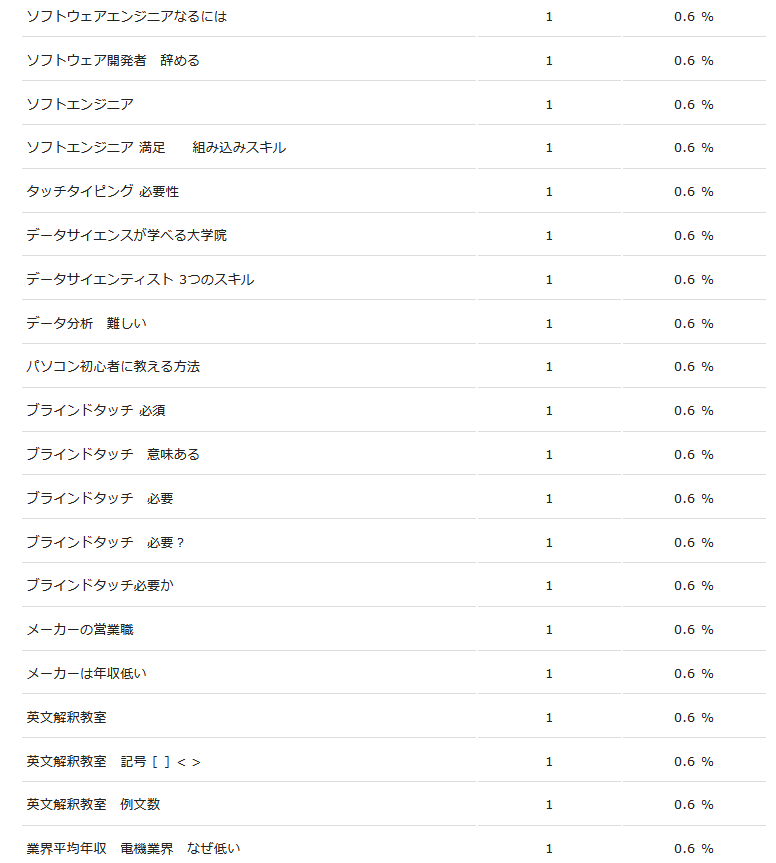The width and height of the screenshot is (776, 863).
Task: Select the 'ブラインドタッチ必要か' keyword
Action: [100, 586]
